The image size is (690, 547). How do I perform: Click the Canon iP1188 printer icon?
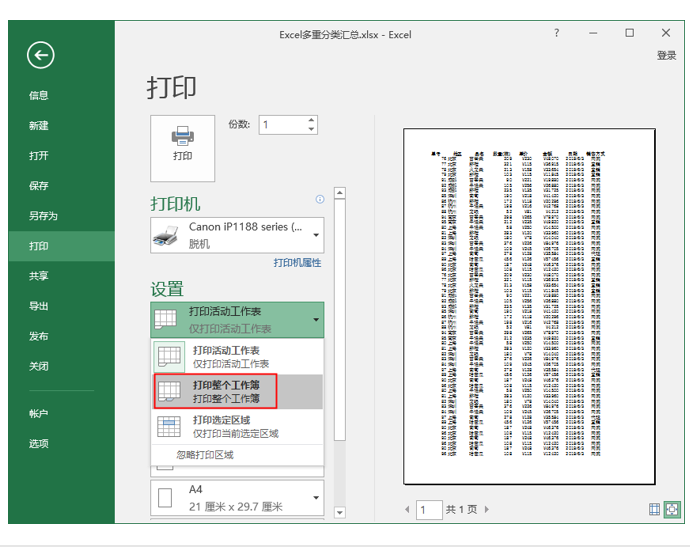pyautogui.click(x=166, y=235)
